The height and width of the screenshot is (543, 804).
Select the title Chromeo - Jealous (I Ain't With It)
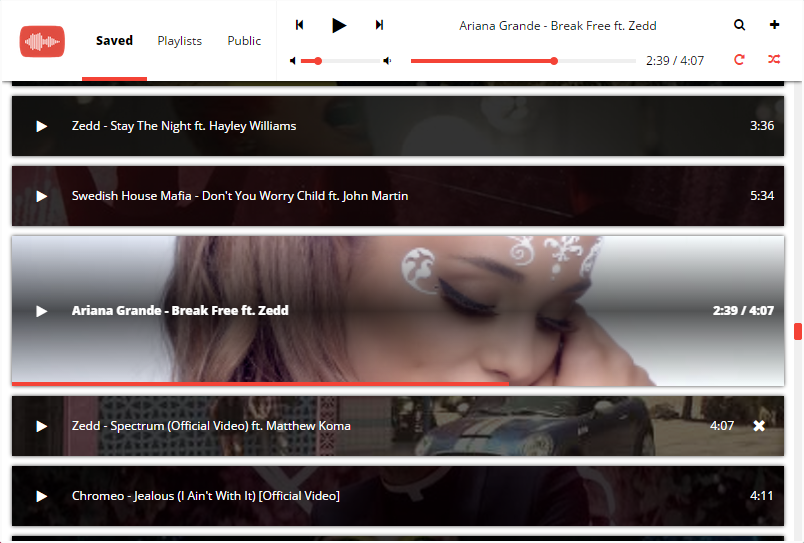[x=206, y=496]
